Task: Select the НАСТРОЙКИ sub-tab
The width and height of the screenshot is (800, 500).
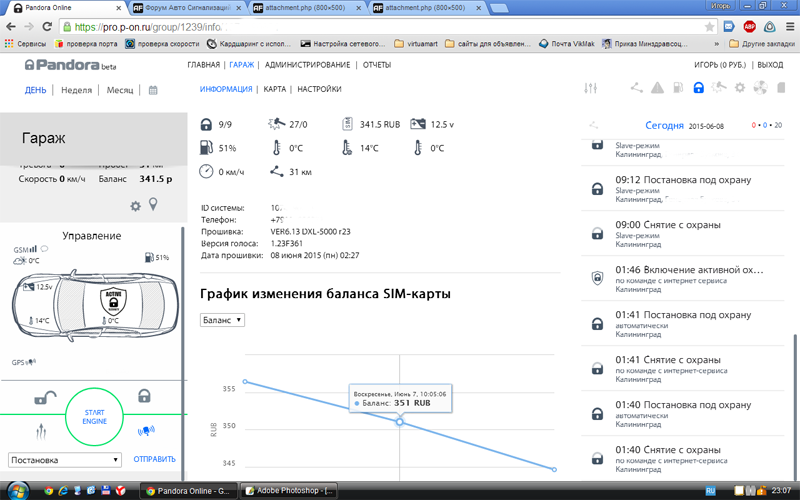Action: coord(319,89)
